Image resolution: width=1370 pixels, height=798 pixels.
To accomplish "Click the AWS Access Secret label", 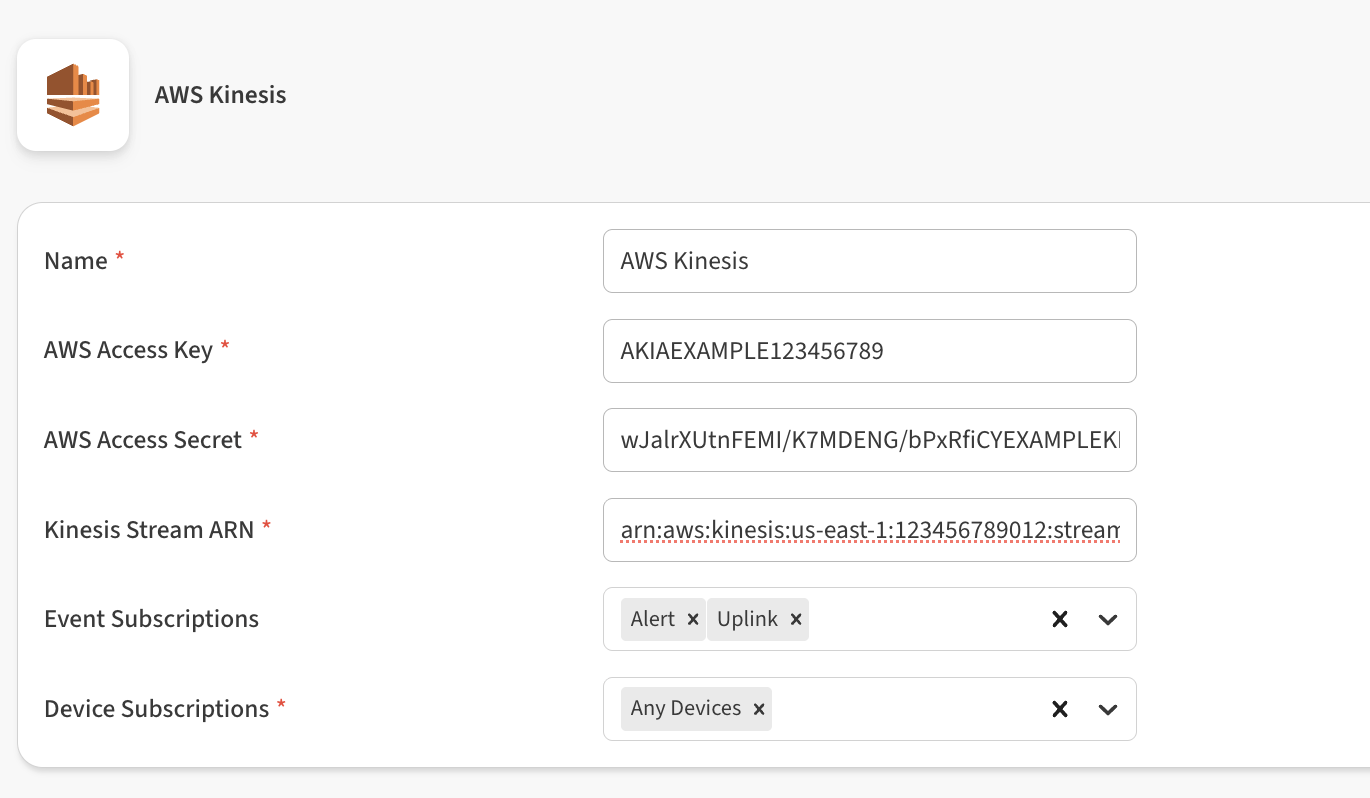I will tap(143, 440).
